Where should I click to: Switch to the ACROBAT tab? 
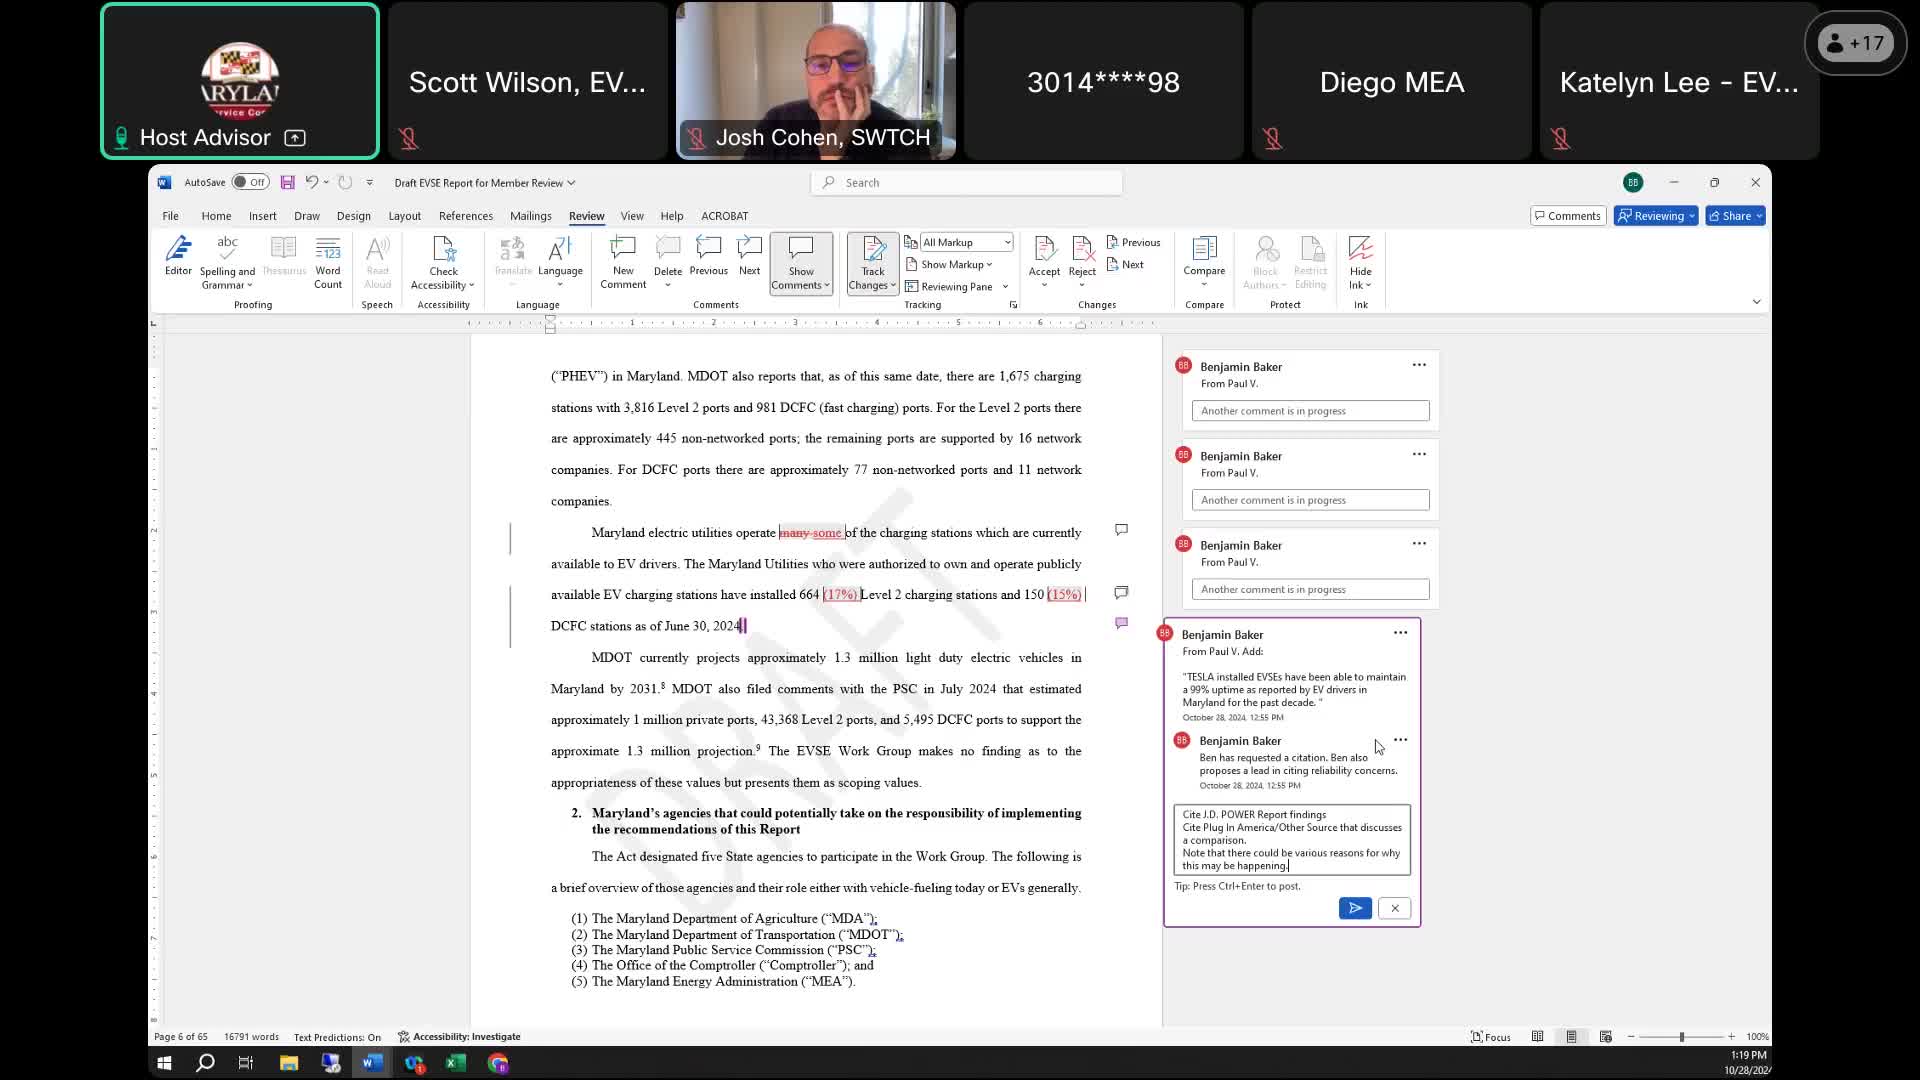[x=725, y=216]
